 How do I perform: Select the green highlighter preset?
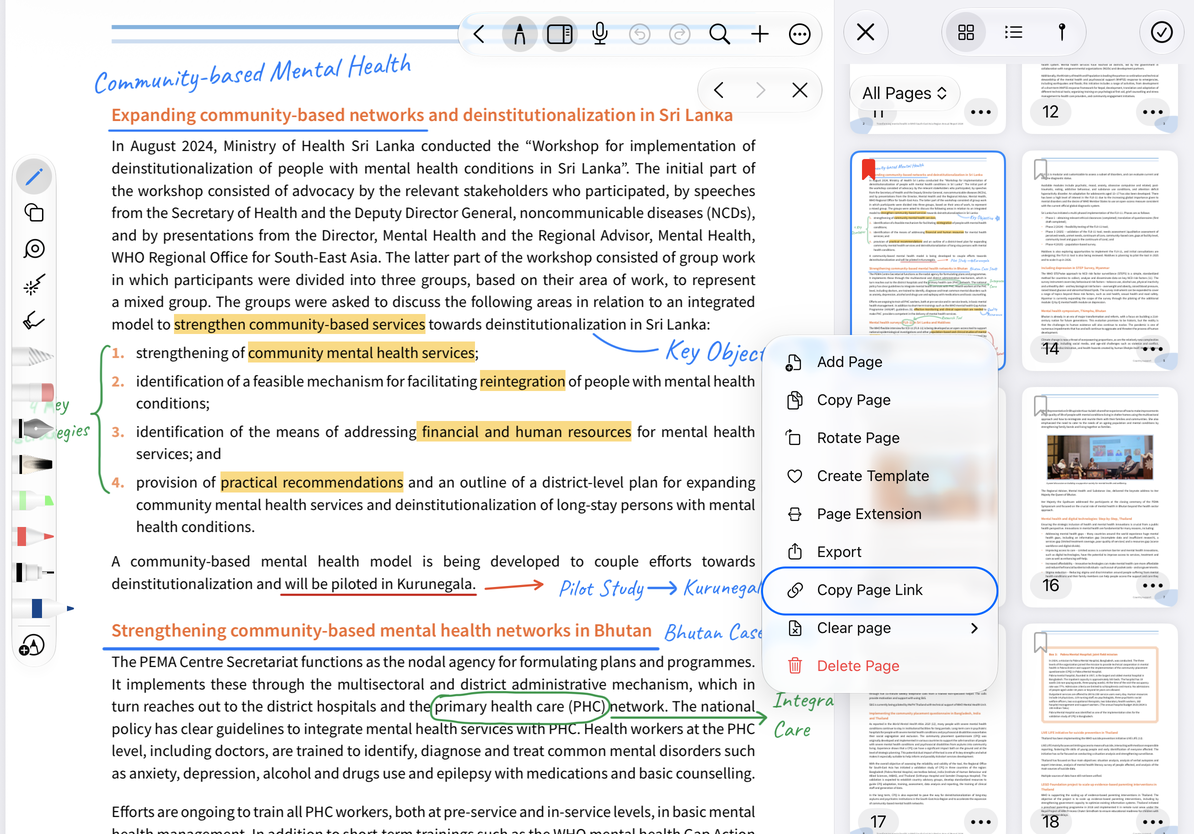click(x=34, y=500)
